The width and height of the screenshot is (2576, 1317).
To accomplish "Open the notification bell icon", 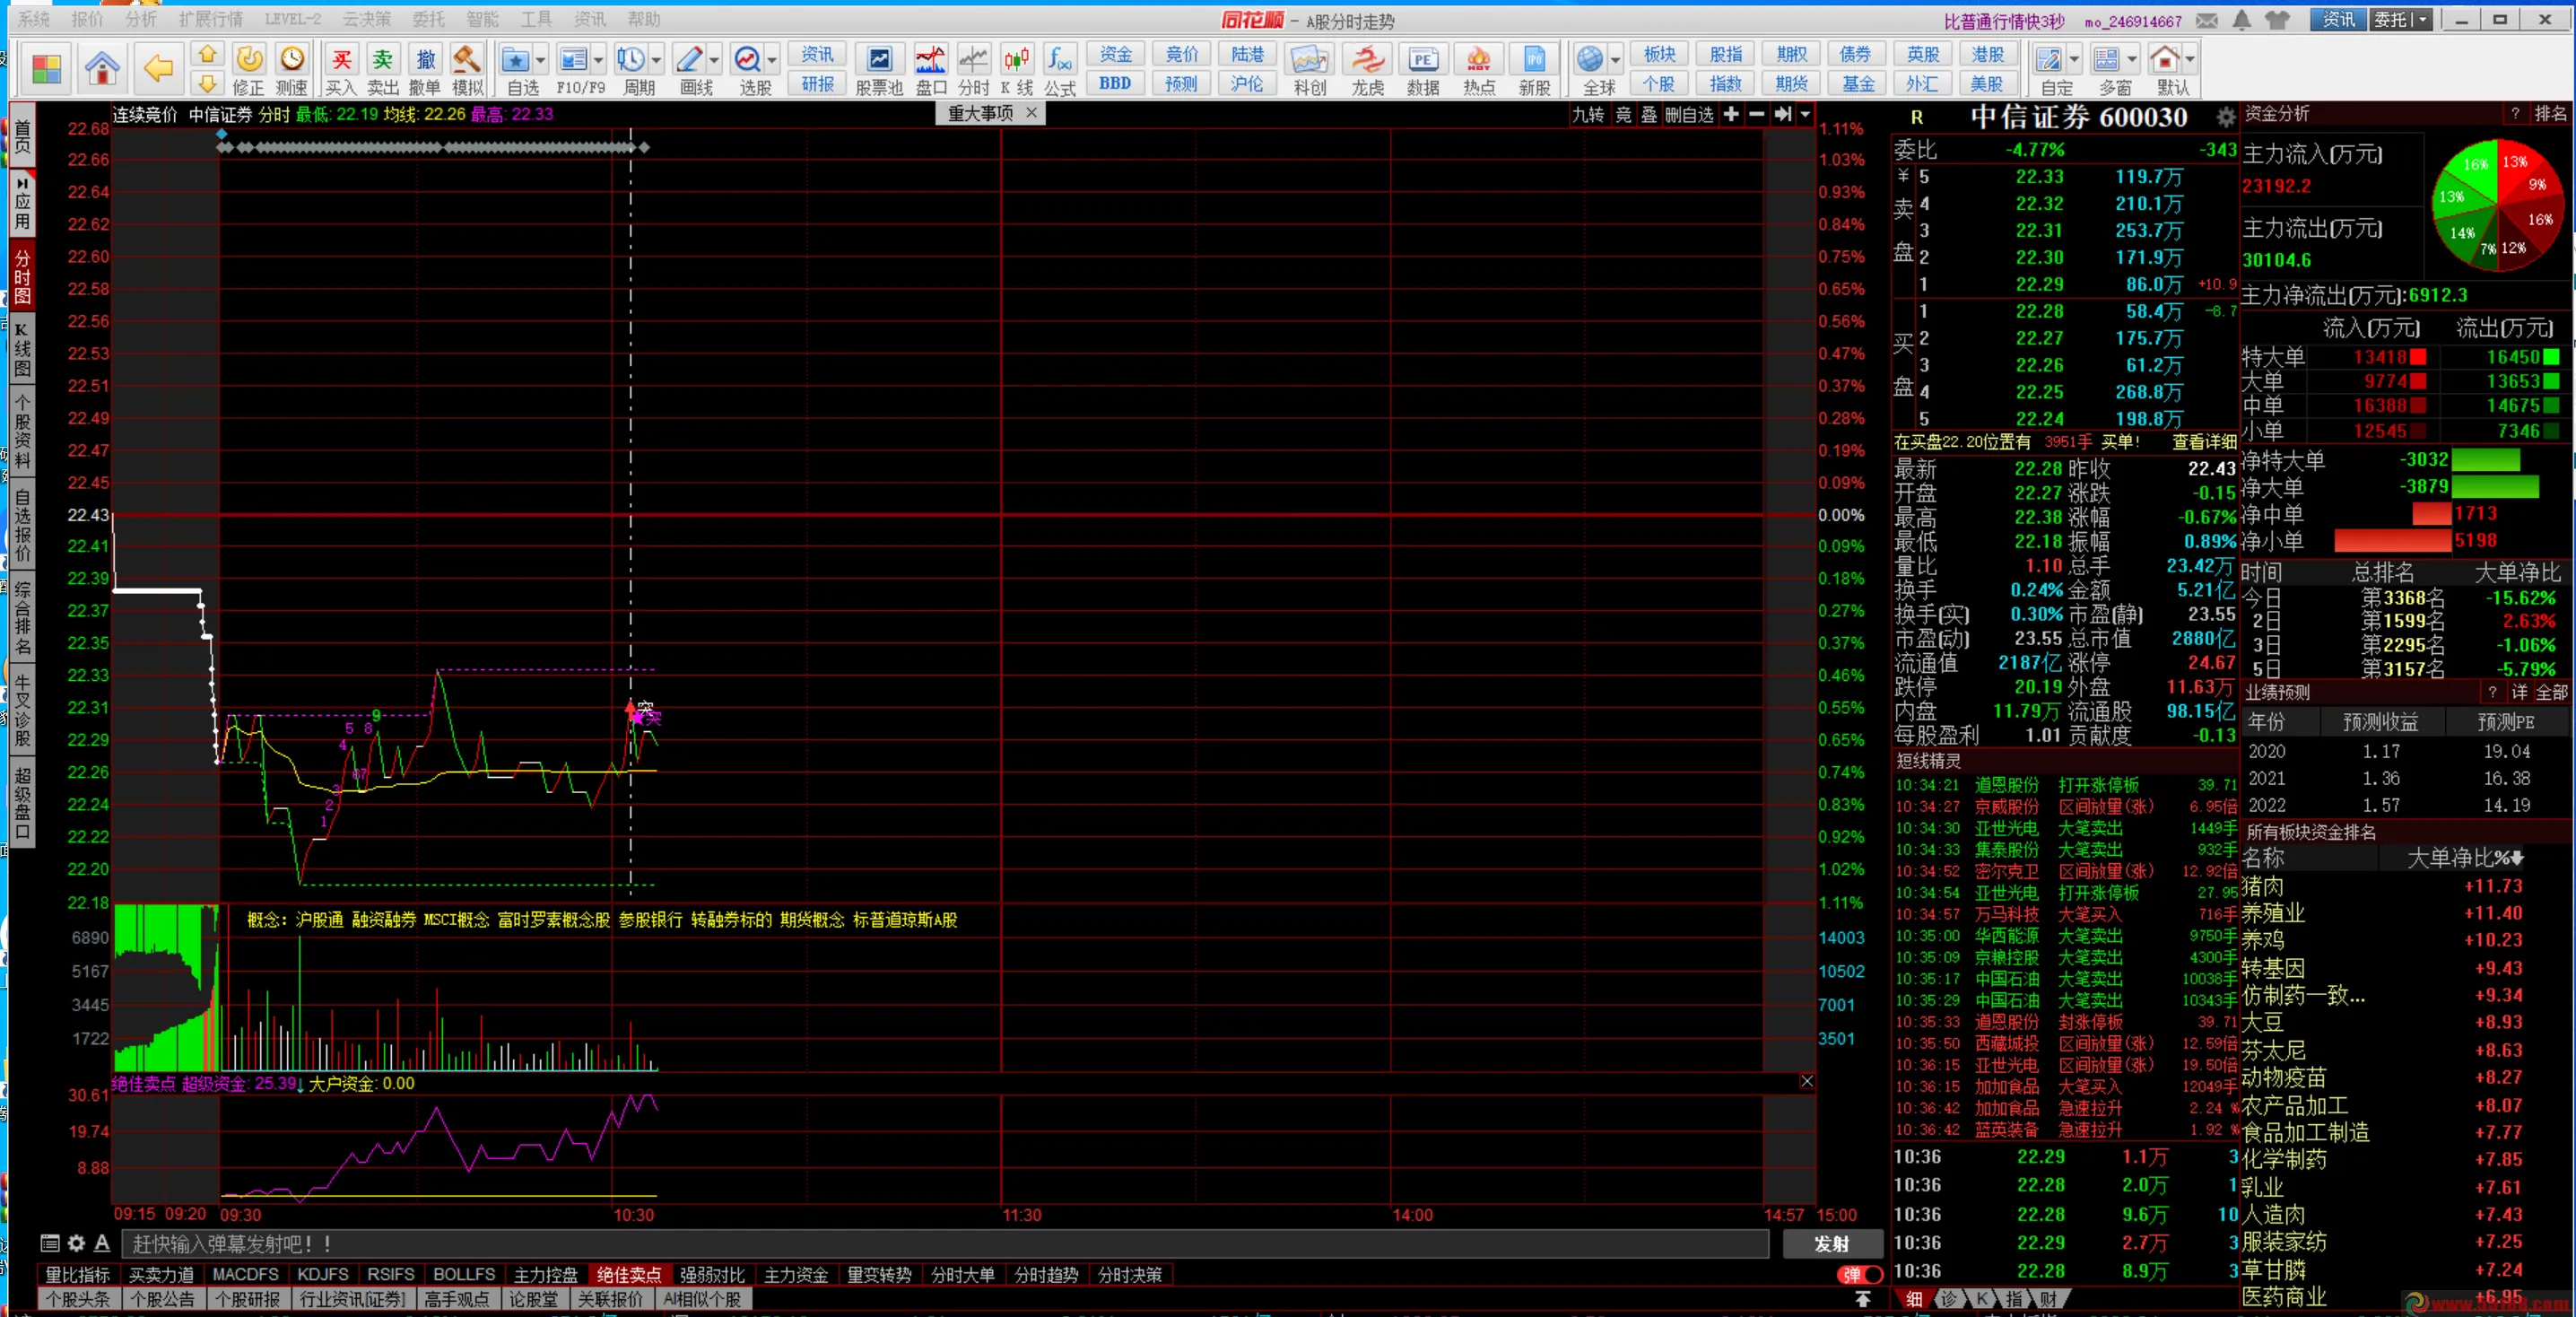I will click(2242, 20).
